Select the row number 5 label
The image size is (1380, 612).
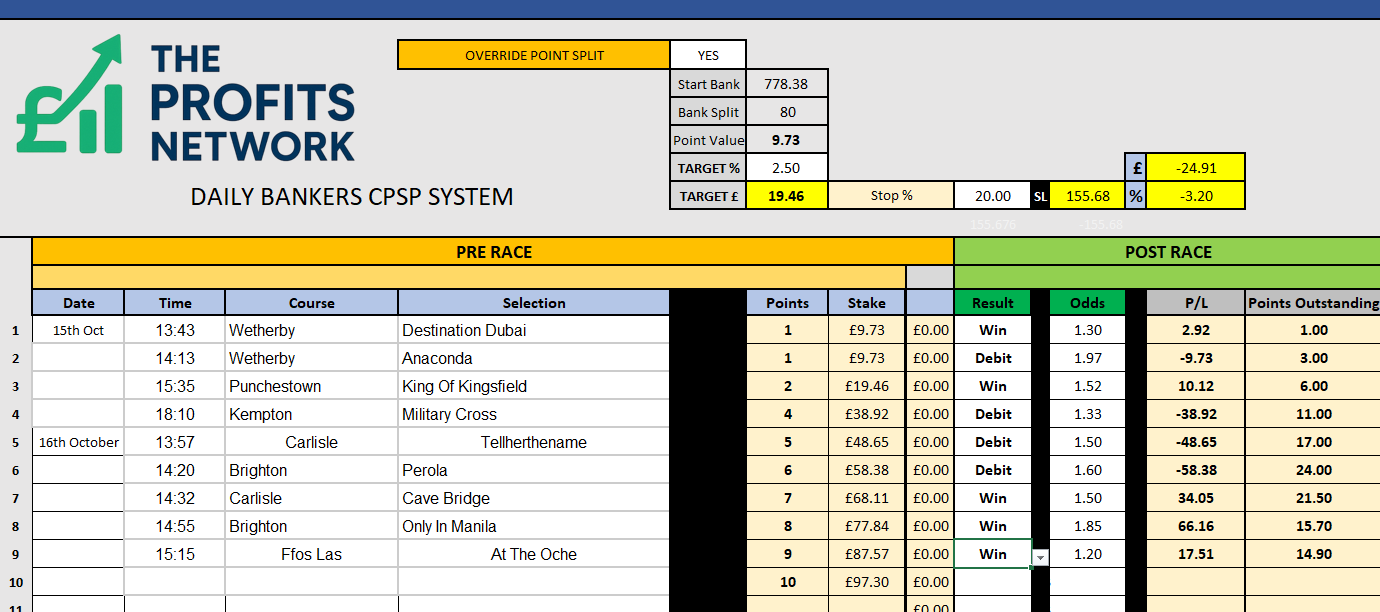[x=15, y=442]
